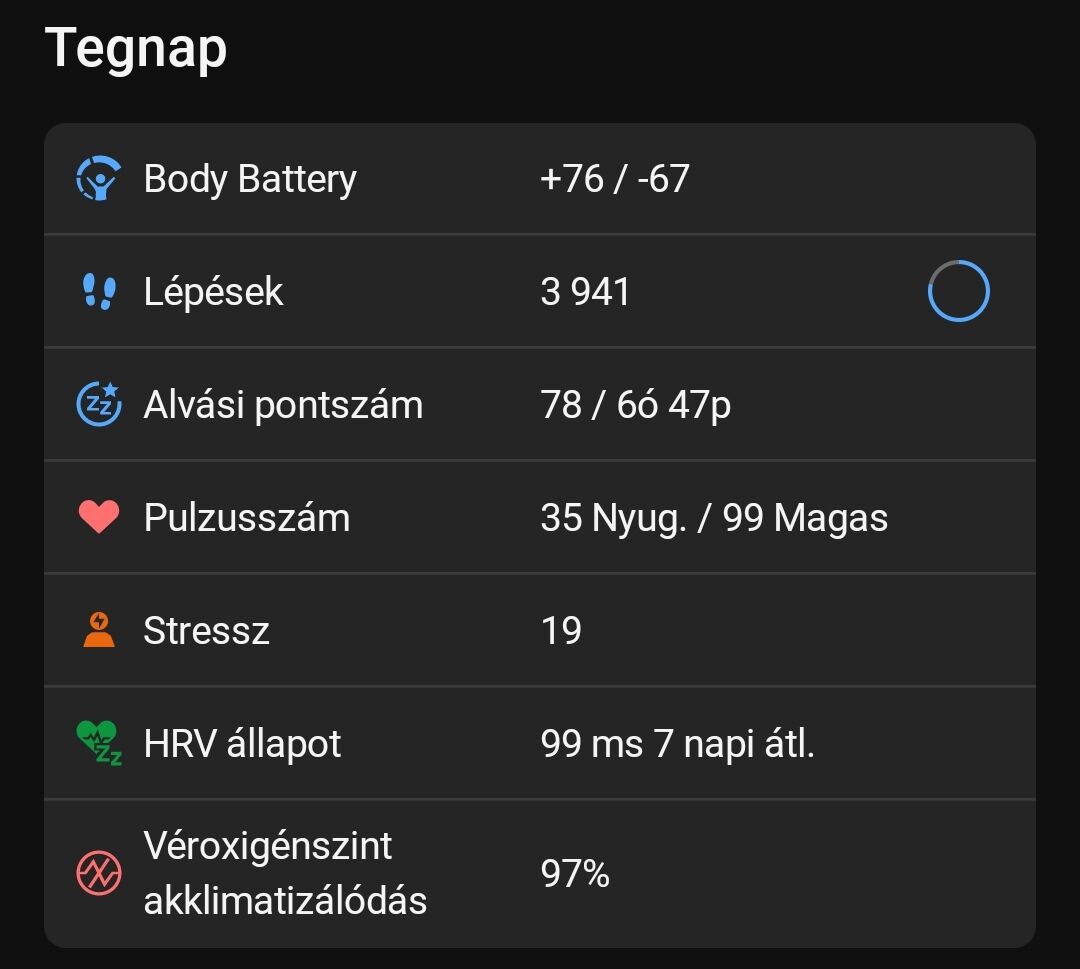
Task: Tap the Véroxigénszint pulse ox icon
Action: coord(98,873)
